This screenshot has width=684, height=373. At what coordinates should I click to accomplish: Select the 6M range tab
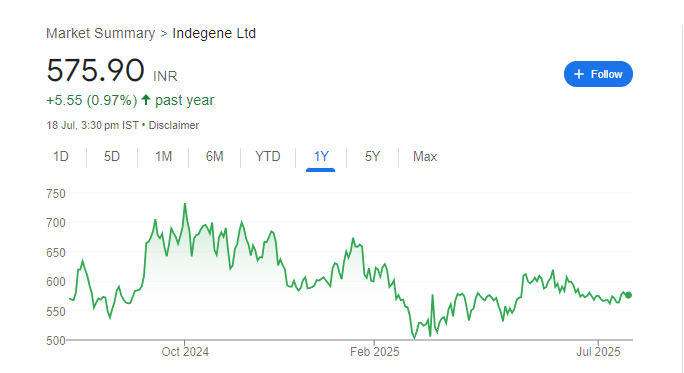pos(214,156)
